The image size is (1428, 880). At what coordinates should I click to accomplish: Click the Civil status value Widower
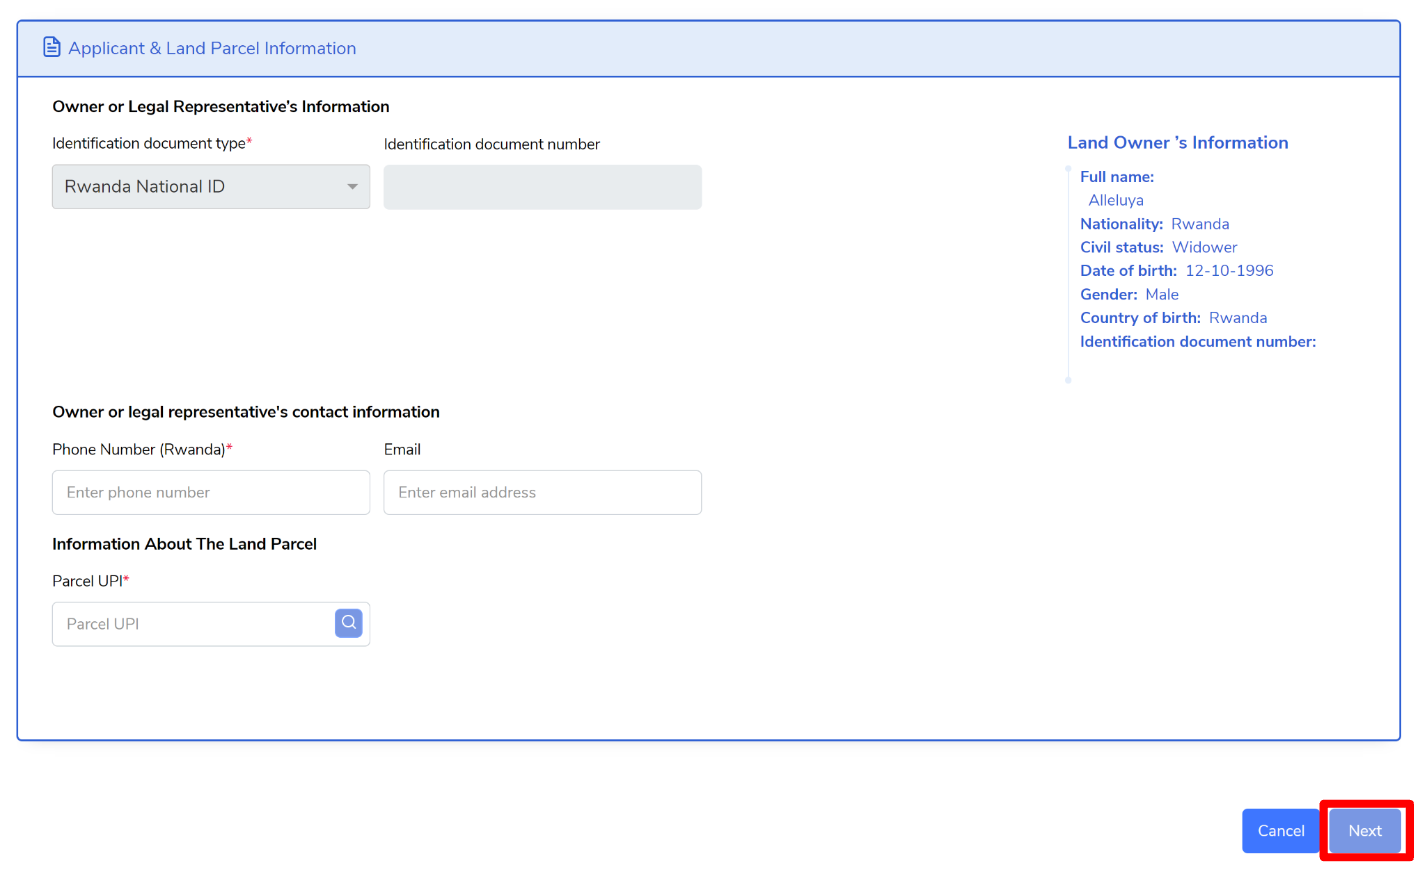[1204, 247]
